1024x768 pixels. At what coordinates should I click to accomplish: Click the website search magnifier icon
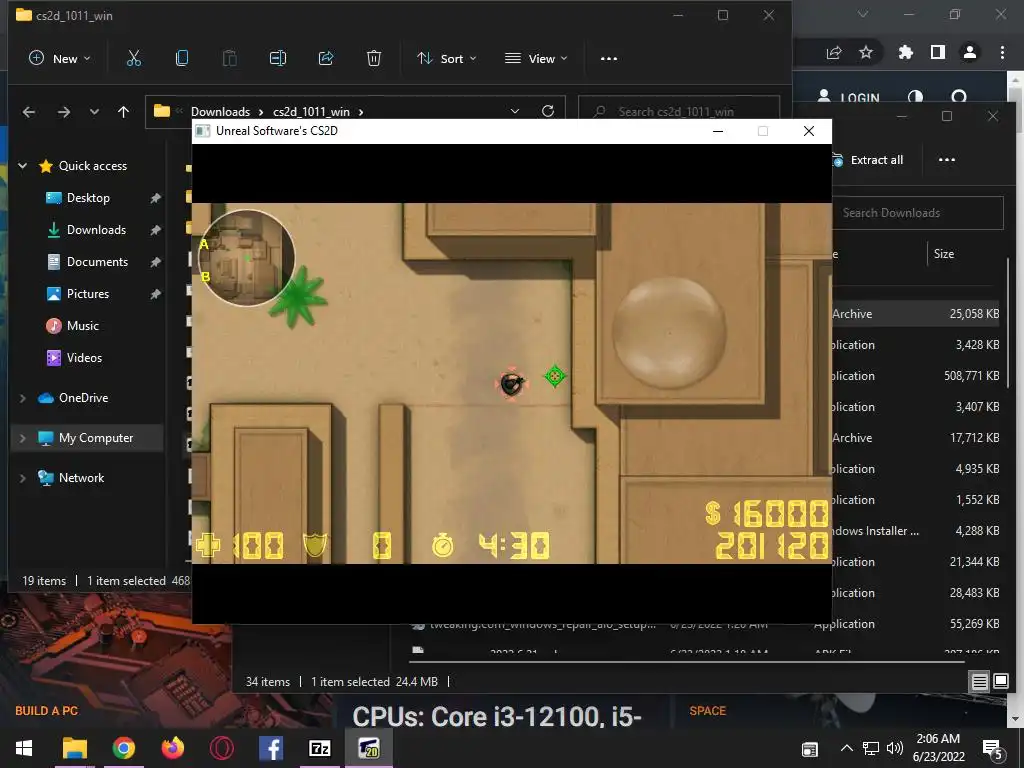(959, 97)
